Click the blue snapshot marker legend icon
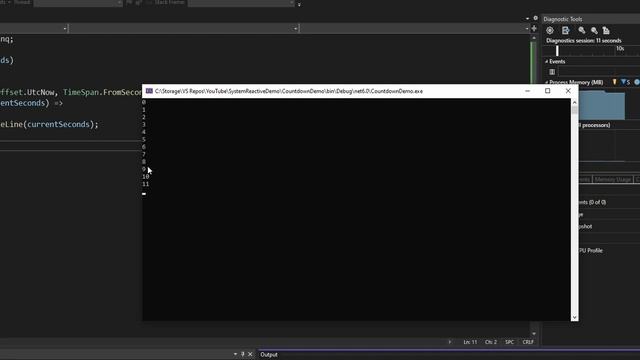 pyautogui.click(x=624, y=82)
